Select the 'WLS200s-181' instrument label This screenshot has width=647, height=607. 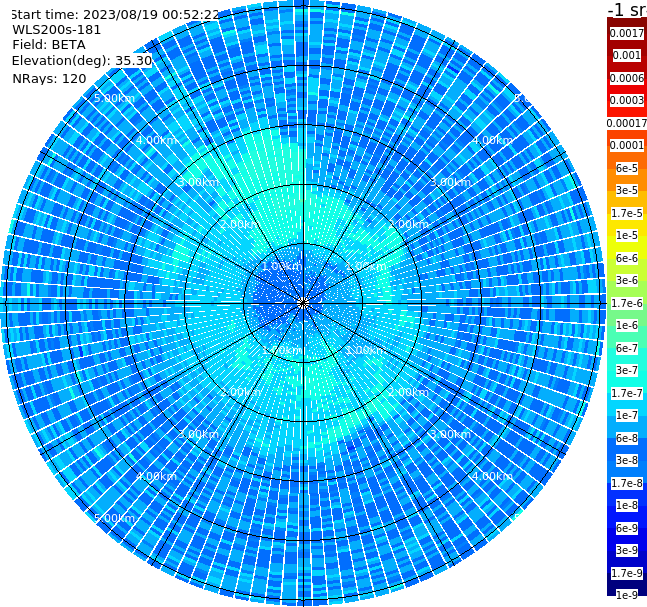coord(57,30)
